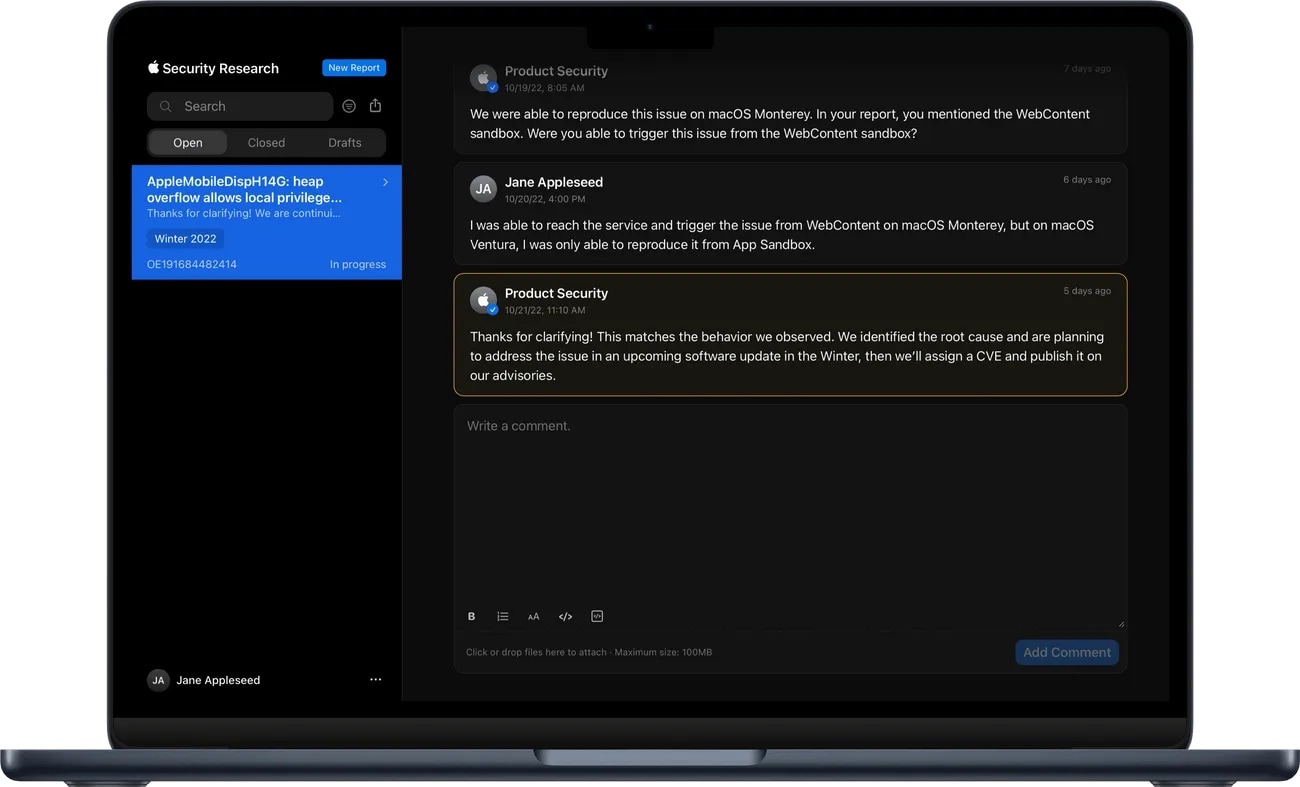Insert a numbered list in comment editor

pos(503,617)
